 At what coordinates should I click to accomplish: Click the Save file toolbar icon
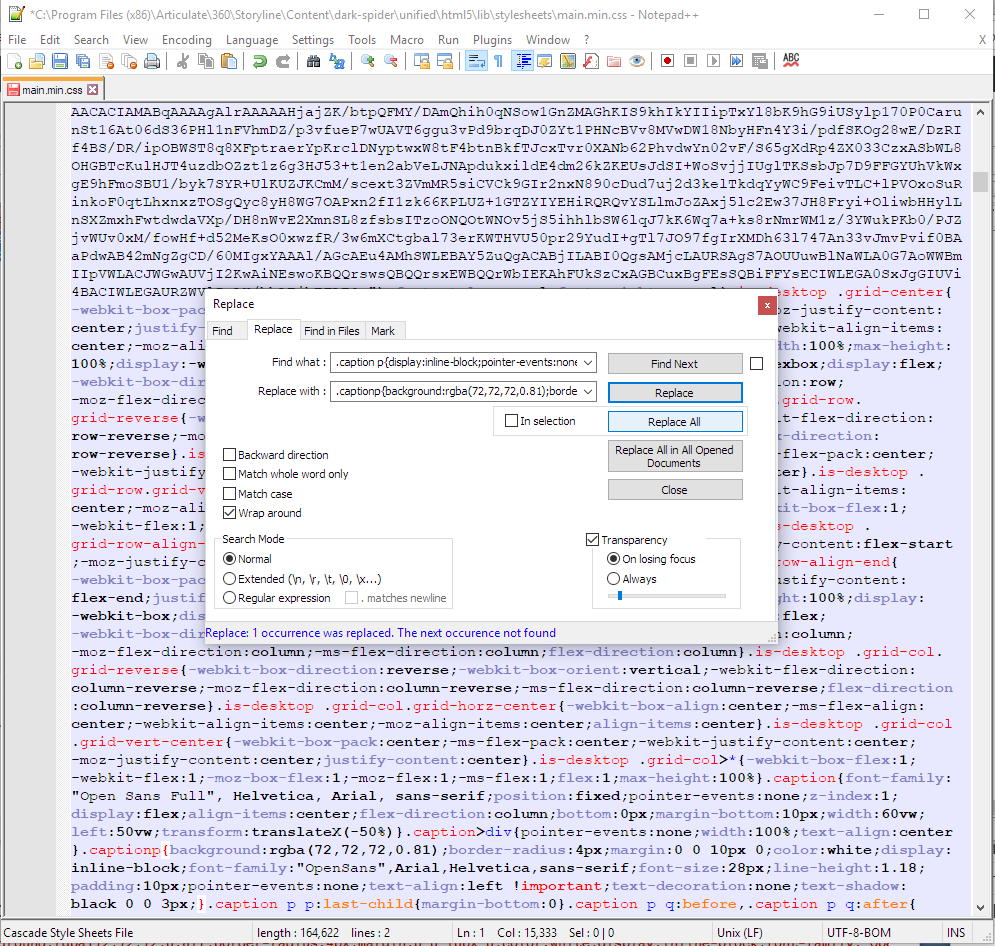click(60, 61)
